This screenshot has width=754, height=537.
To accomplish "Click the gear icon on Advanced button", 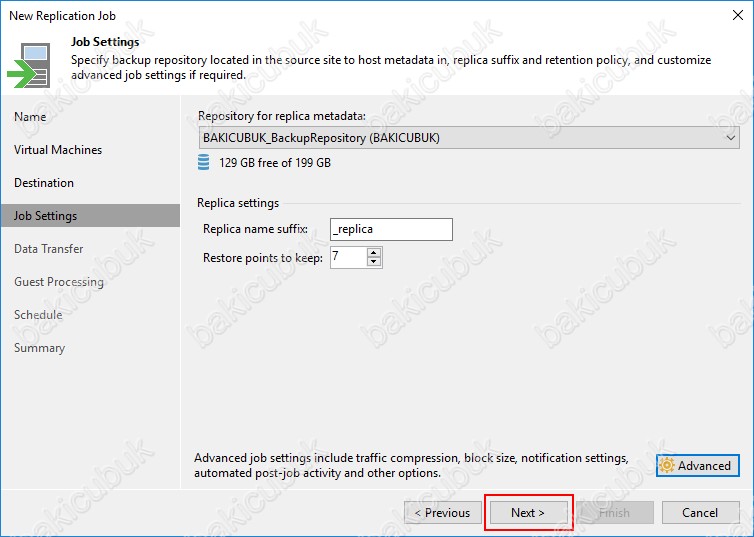I will [x=667, y=465].
